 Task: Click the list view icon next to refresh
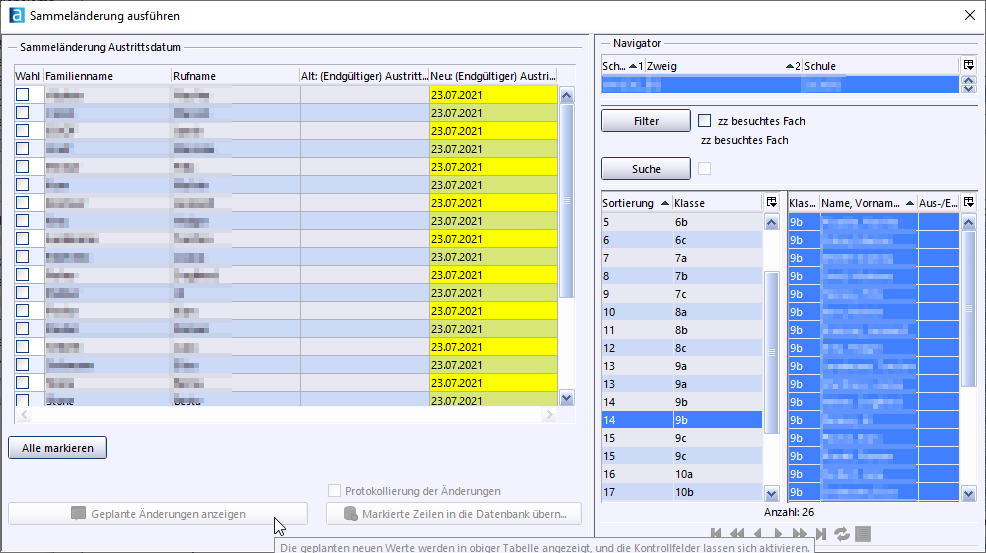click(863, 534)
